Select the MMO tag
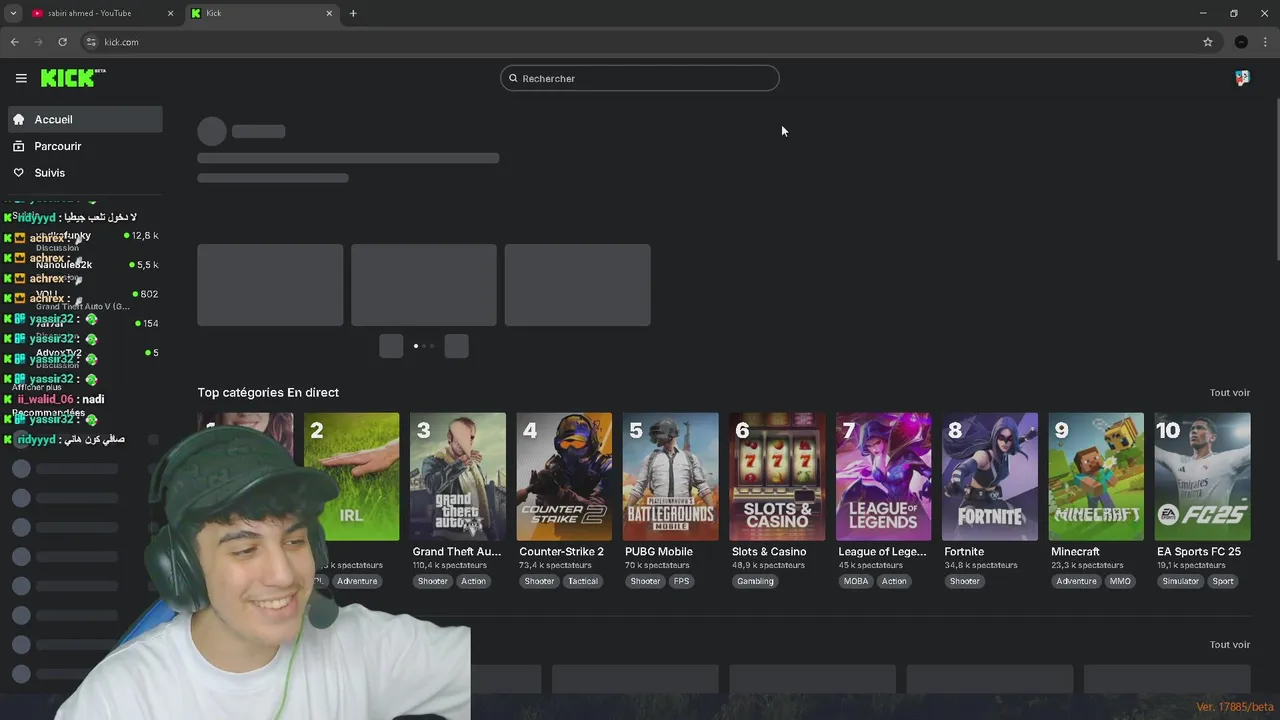The image size is (1280, 720). pos(1120,581)
